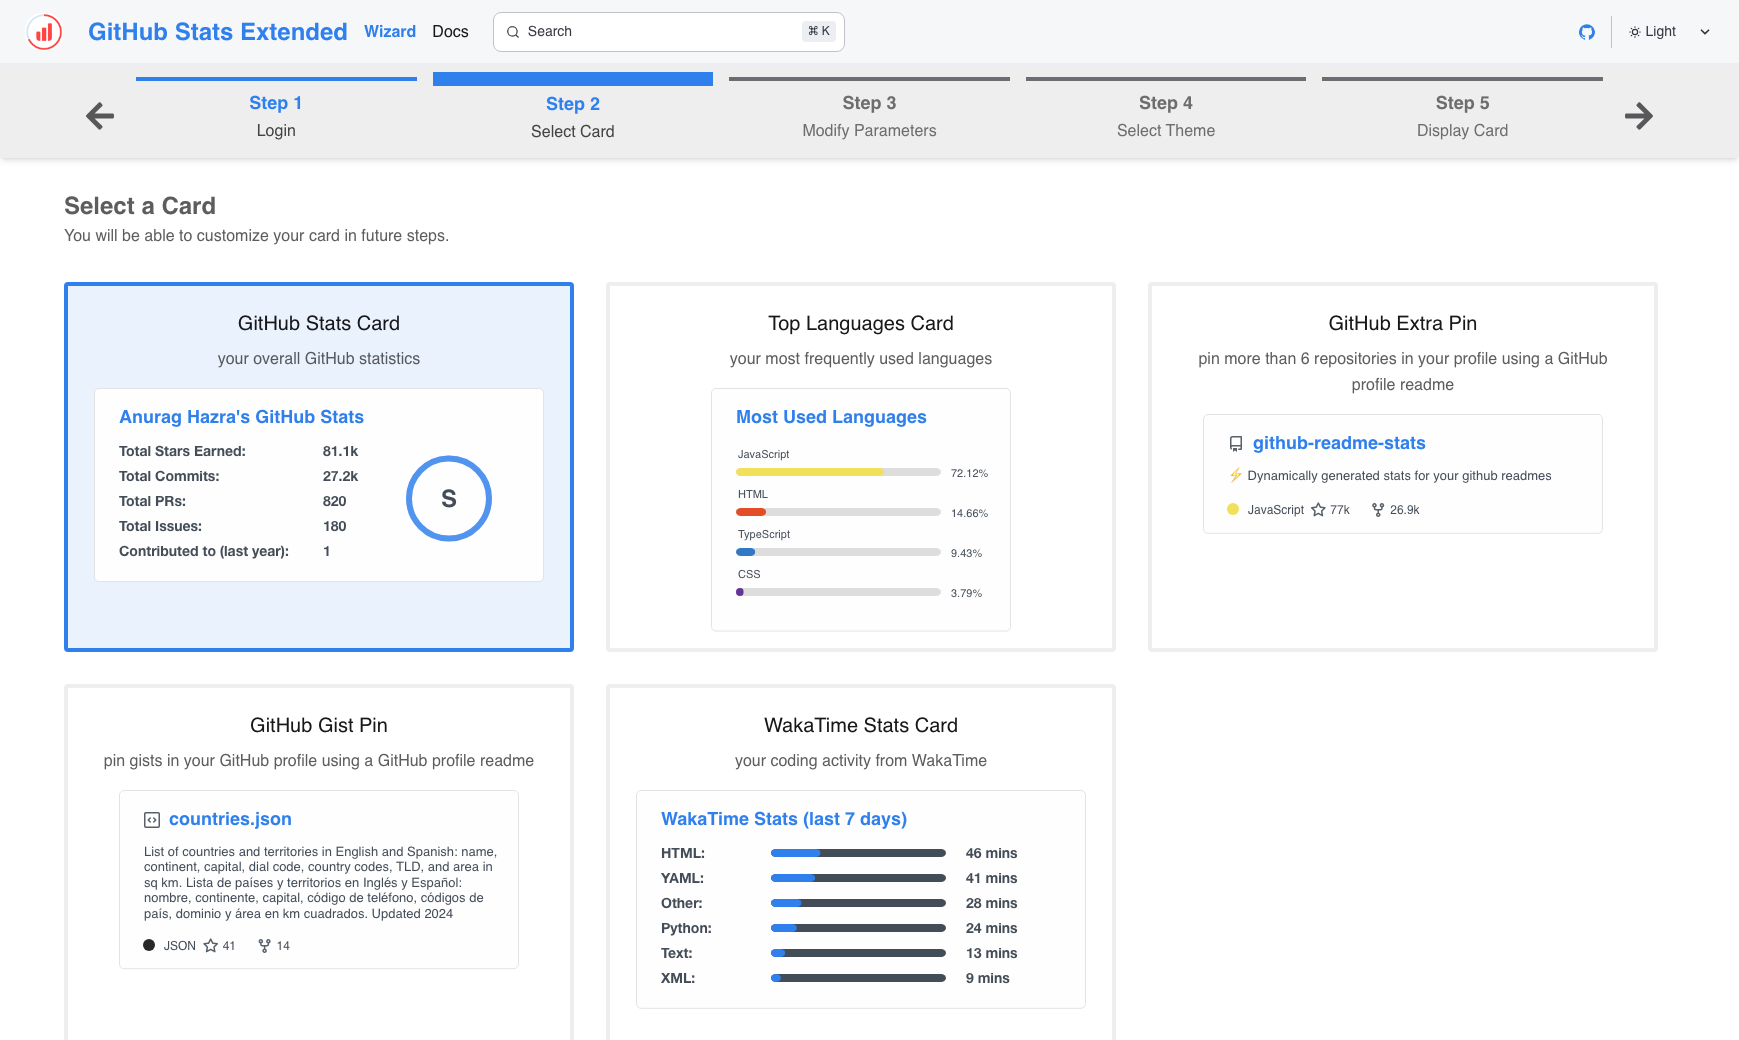Click the GitHub Stats Extended logo icon
This screenshot has width=1739, height=1040.
point(44,32)
